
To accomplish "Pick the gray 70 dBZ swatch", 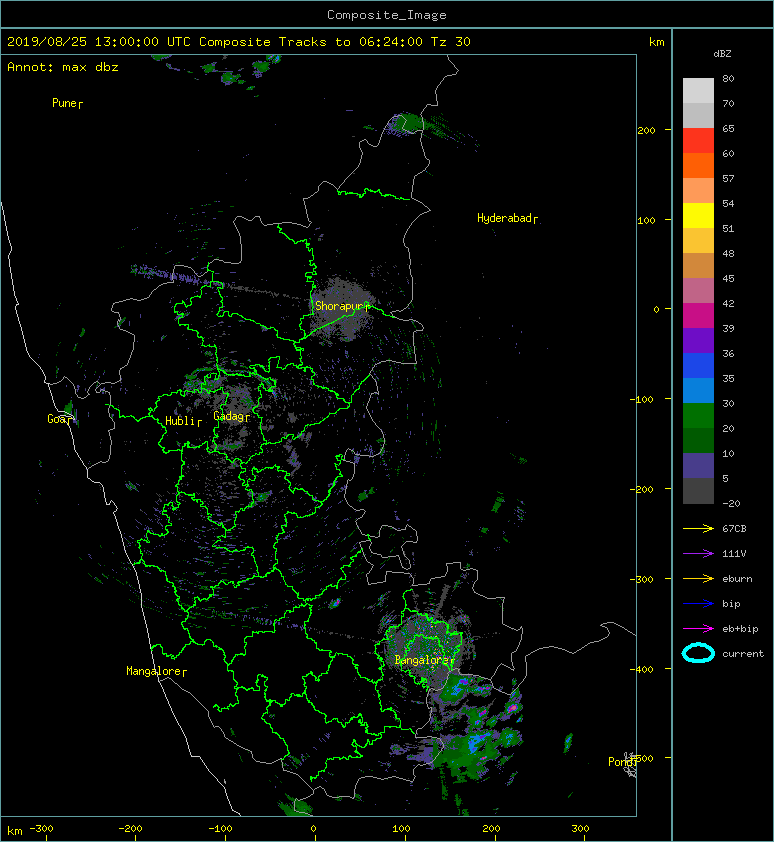I will pos(698,115).
